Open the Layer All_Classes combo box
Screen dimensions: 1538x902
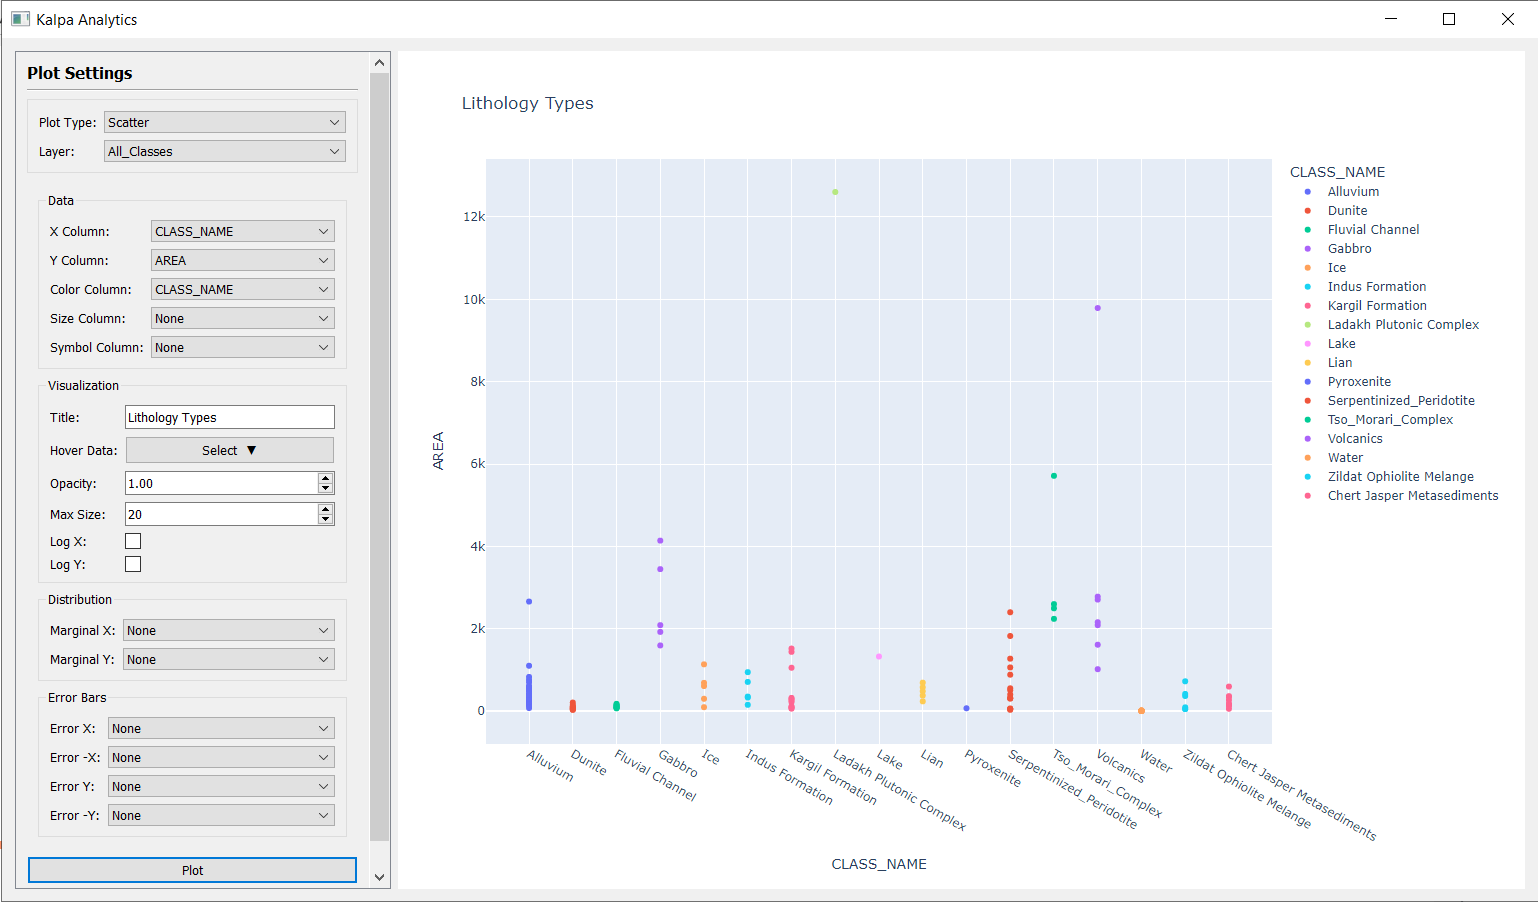tap(224, 151)
